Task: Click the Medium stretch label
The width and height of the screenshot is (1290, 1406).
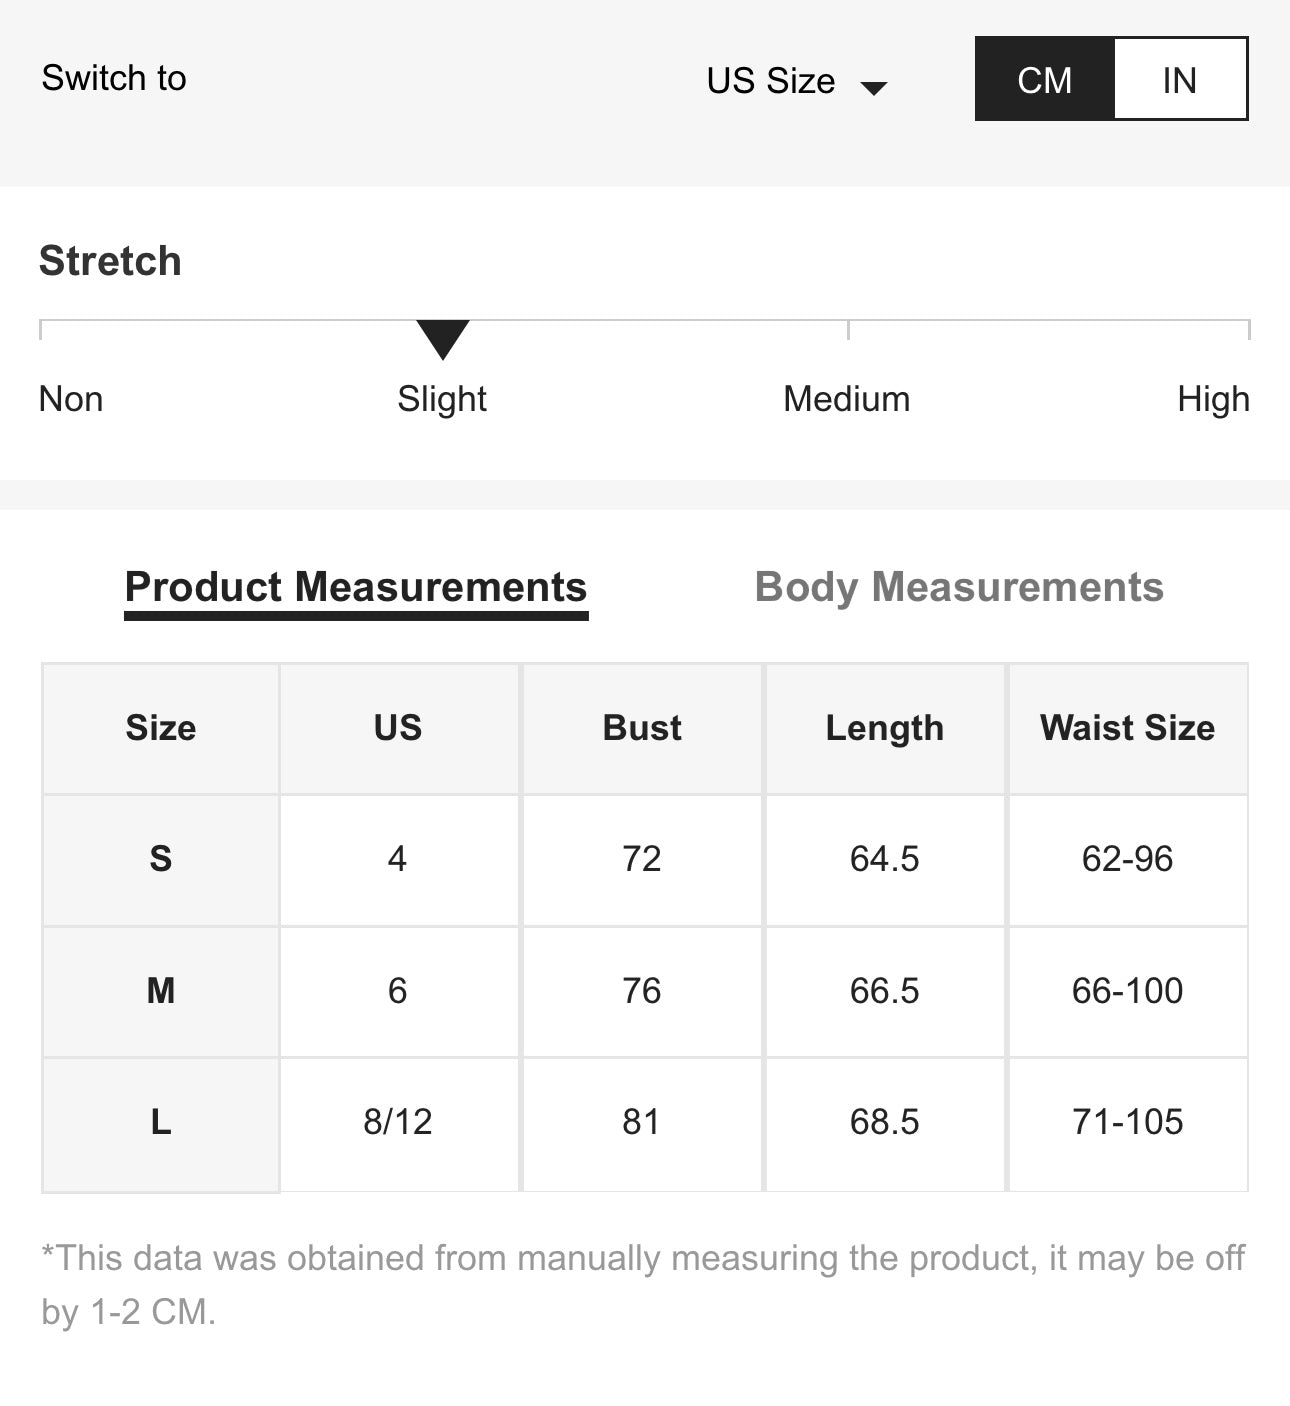Action: click(846, 399)
